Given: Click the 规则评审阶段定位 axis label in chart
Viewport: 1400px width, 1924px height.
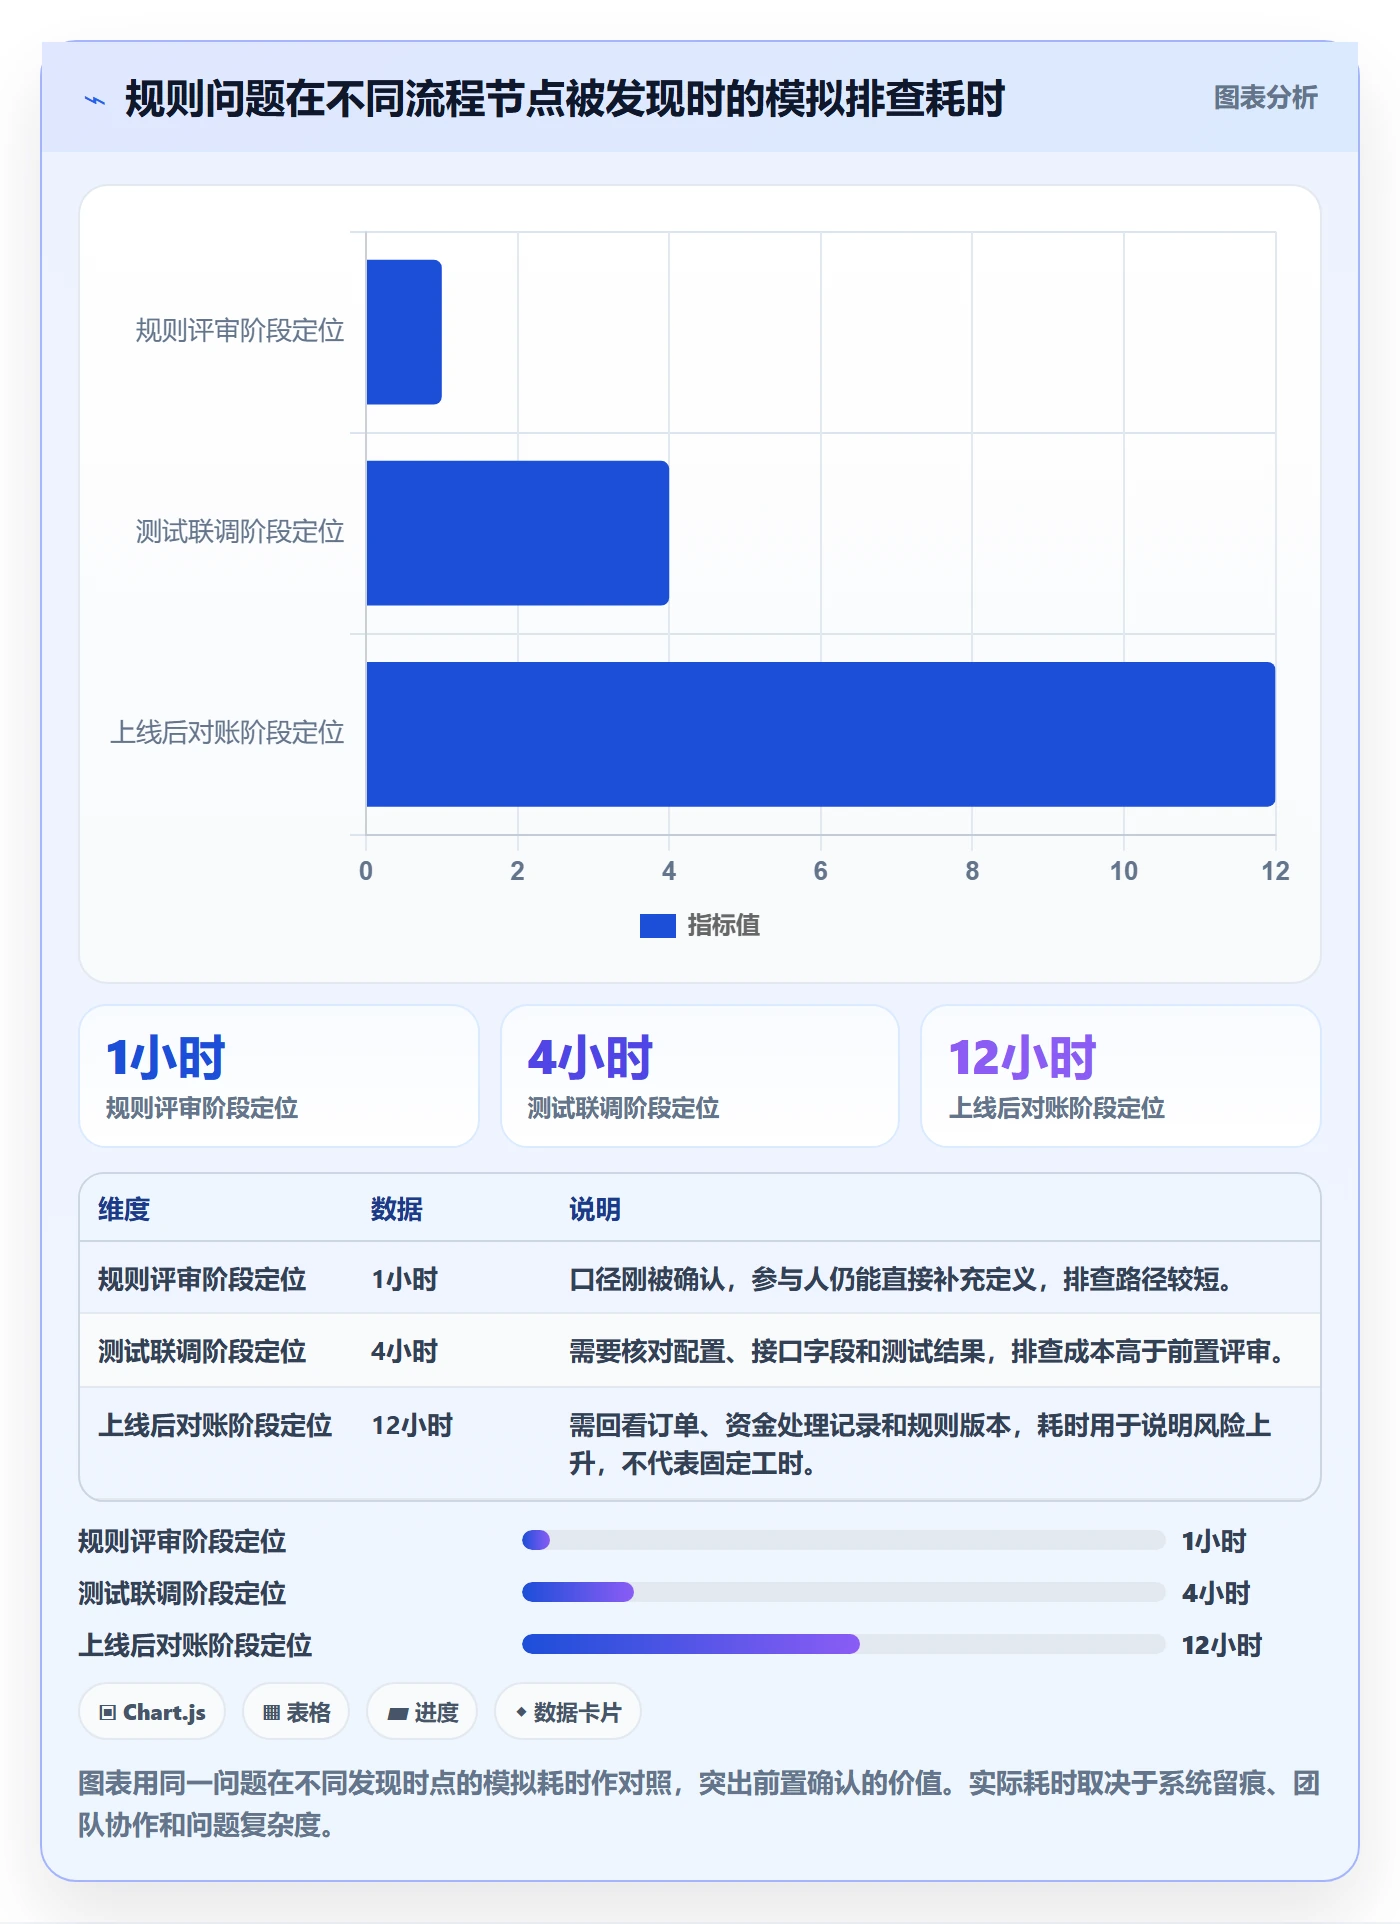Looking at the screenshot, I should click(240, 331).
